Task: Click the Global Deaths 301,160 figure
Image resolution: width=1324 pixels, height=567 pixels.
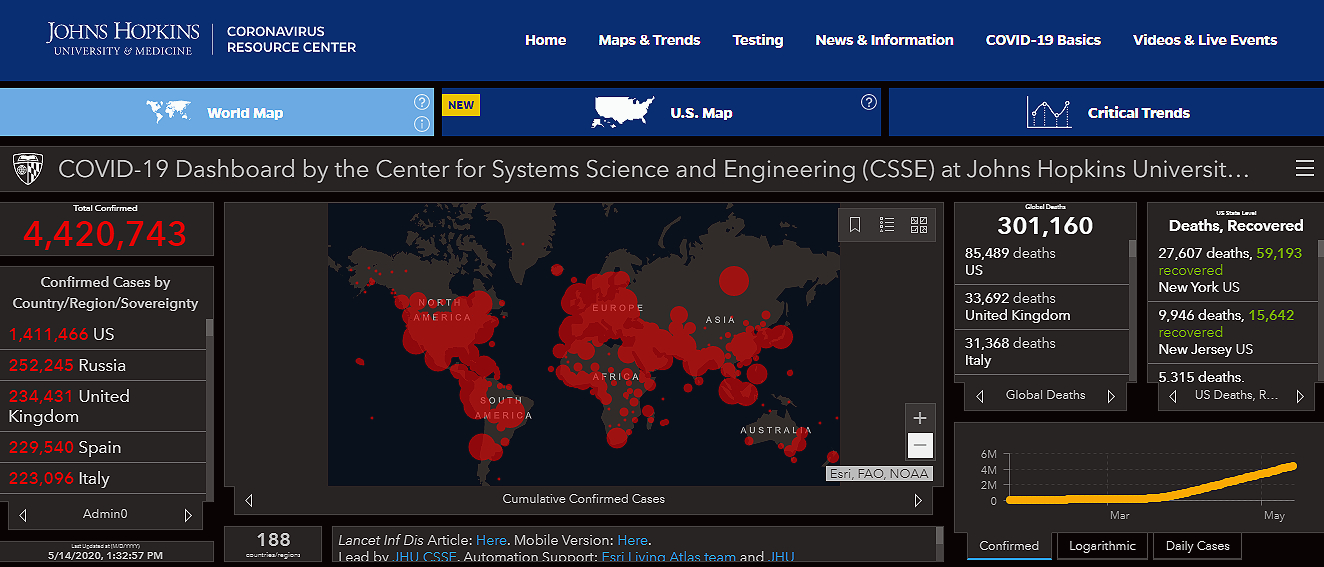Action: (1045, 226)
